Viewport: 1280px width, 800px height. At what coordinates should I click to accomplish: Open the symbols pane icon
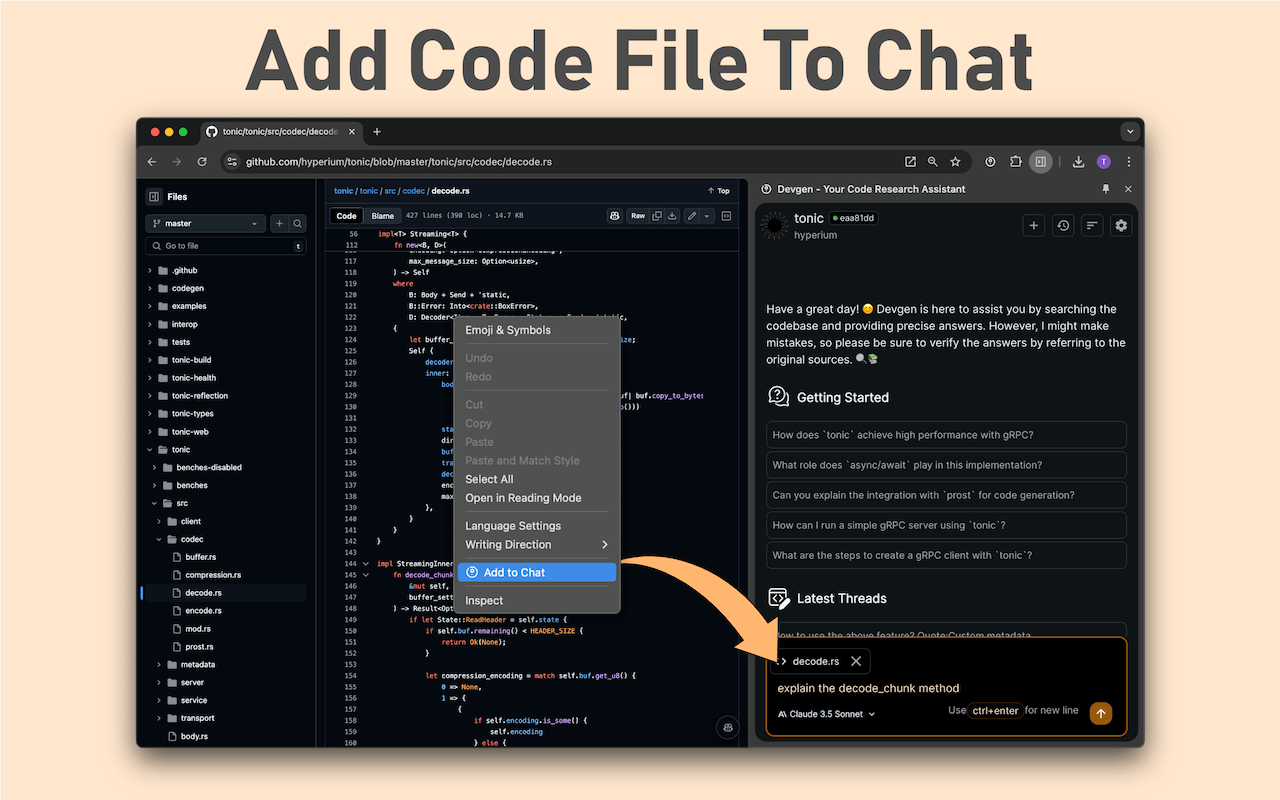click(x=727, y=216)
